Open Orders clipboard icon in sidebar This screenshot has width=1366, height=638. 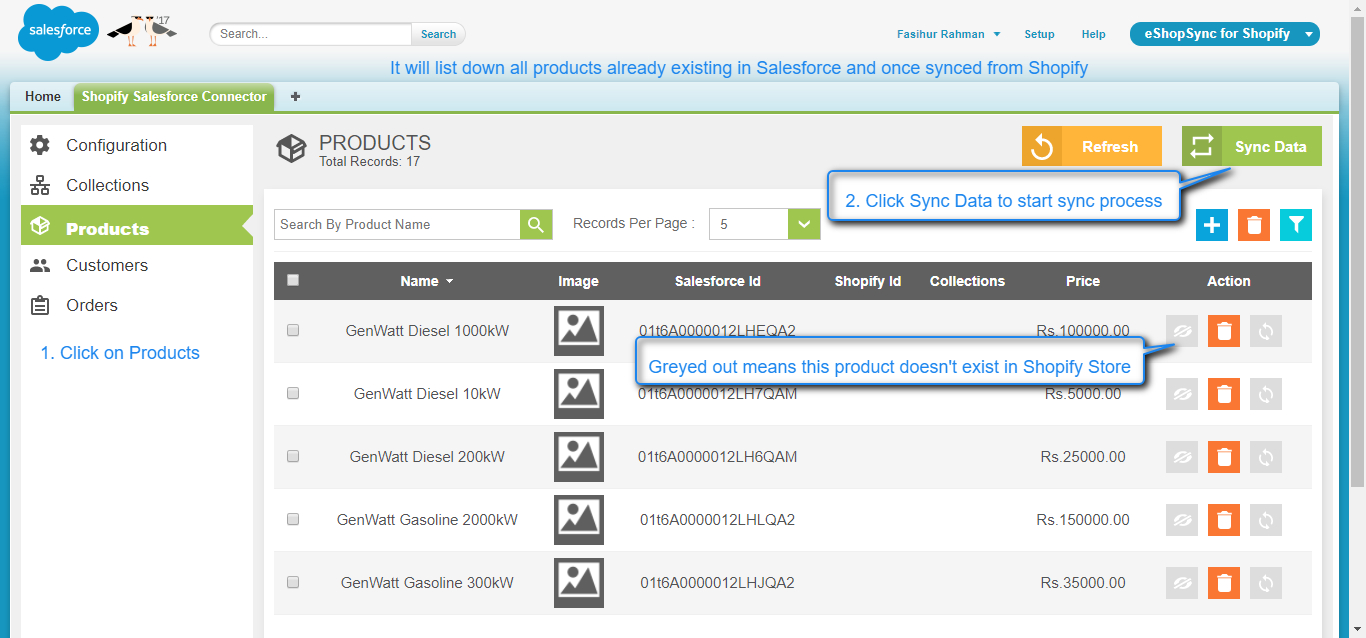(40, 305)
